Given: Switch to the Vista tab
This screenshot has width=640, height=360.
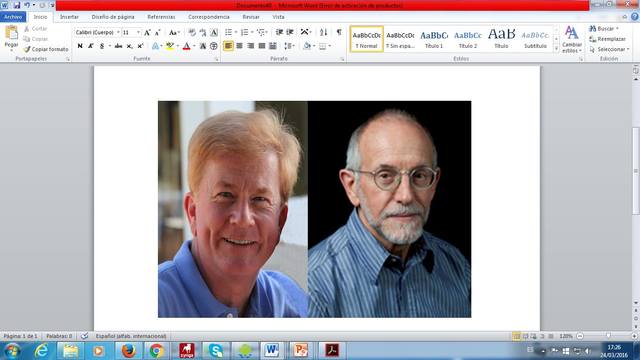Looking at the screenshot, I should pos(278,17).
